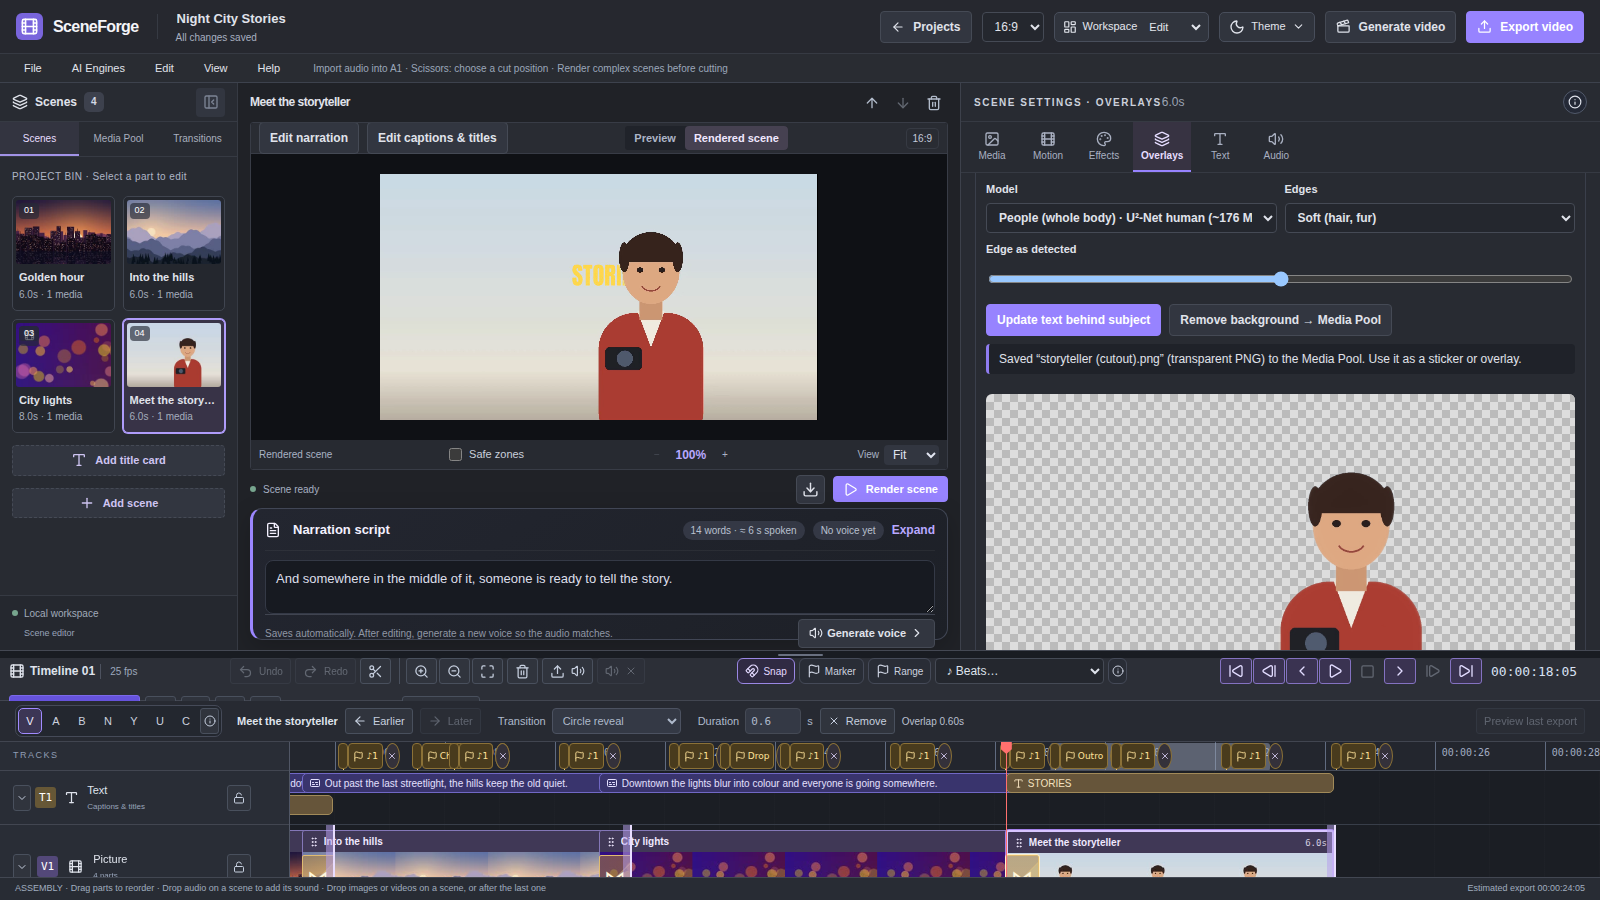The image size is (1600, 900).
Task: Click Generate voice button
Action: click(866, 633)
